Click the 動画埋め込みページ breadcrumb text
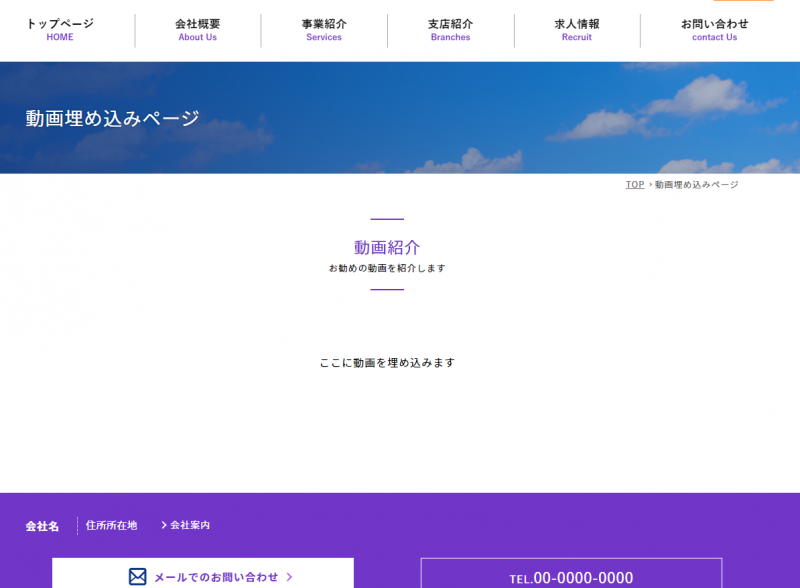Viewport: 800px width, 588px height. [697, 185]
